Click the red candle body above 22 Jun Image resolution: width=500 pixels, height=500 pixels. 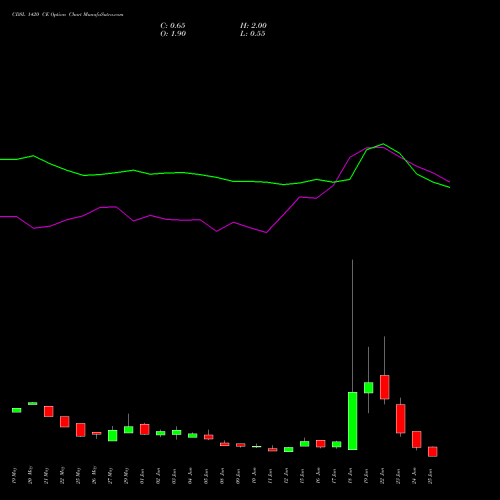385,387
